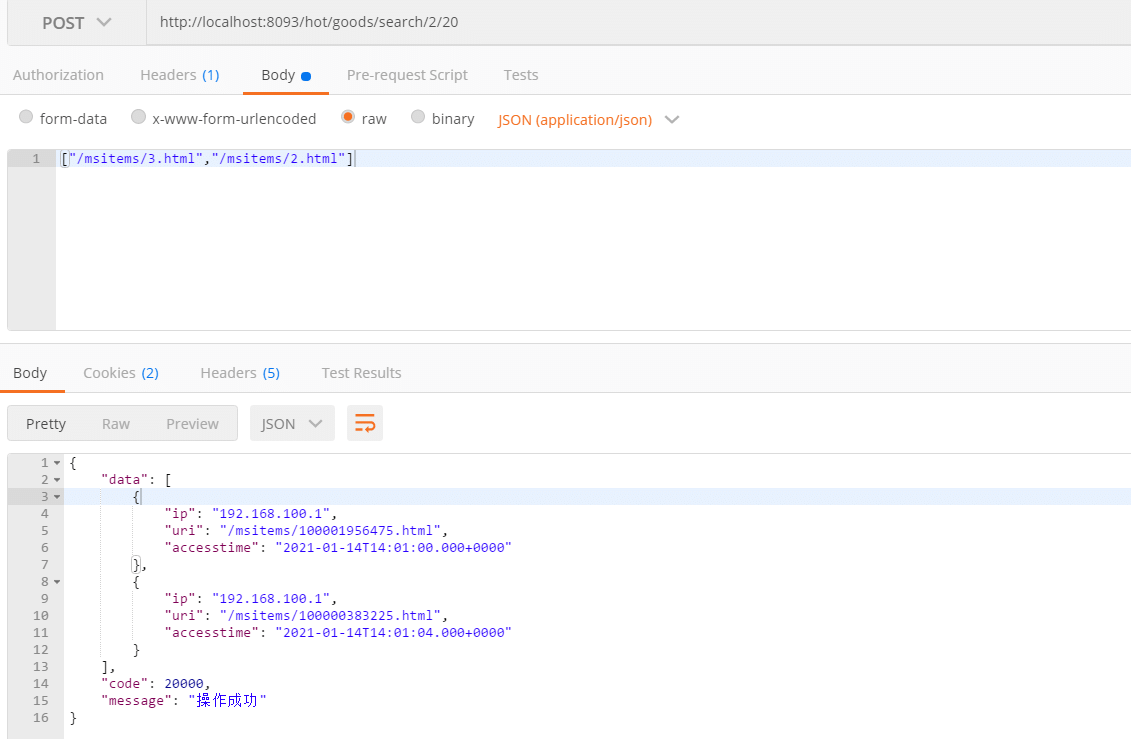Open the Pre-request Script tab
The image size is (1131, 739).
(x=407, y=75)
